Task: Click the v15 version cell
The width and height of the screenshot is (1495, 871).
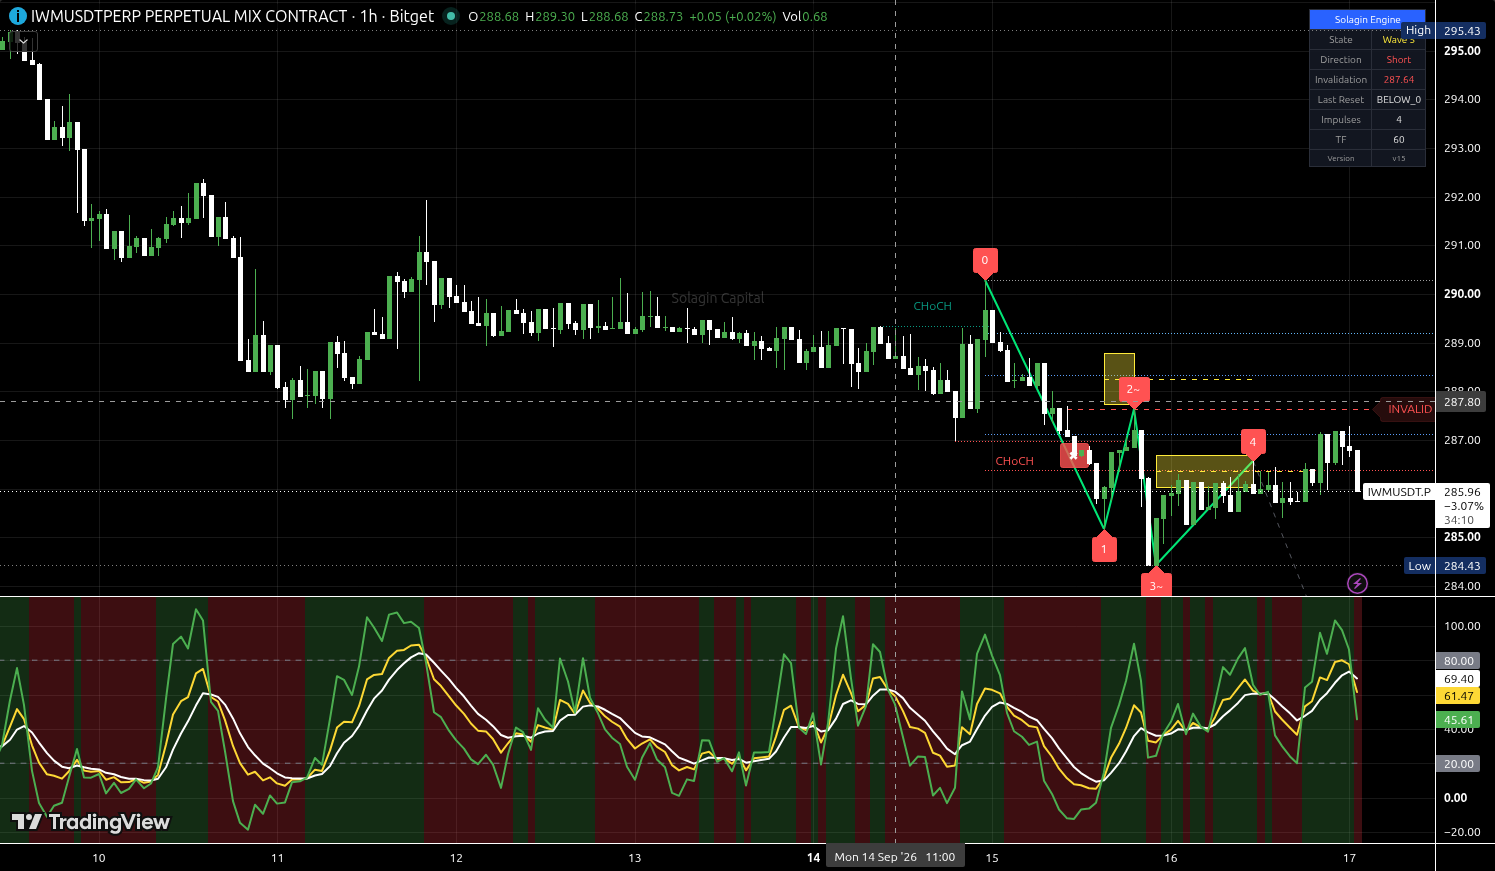Action: click(x=1398, y=159)
